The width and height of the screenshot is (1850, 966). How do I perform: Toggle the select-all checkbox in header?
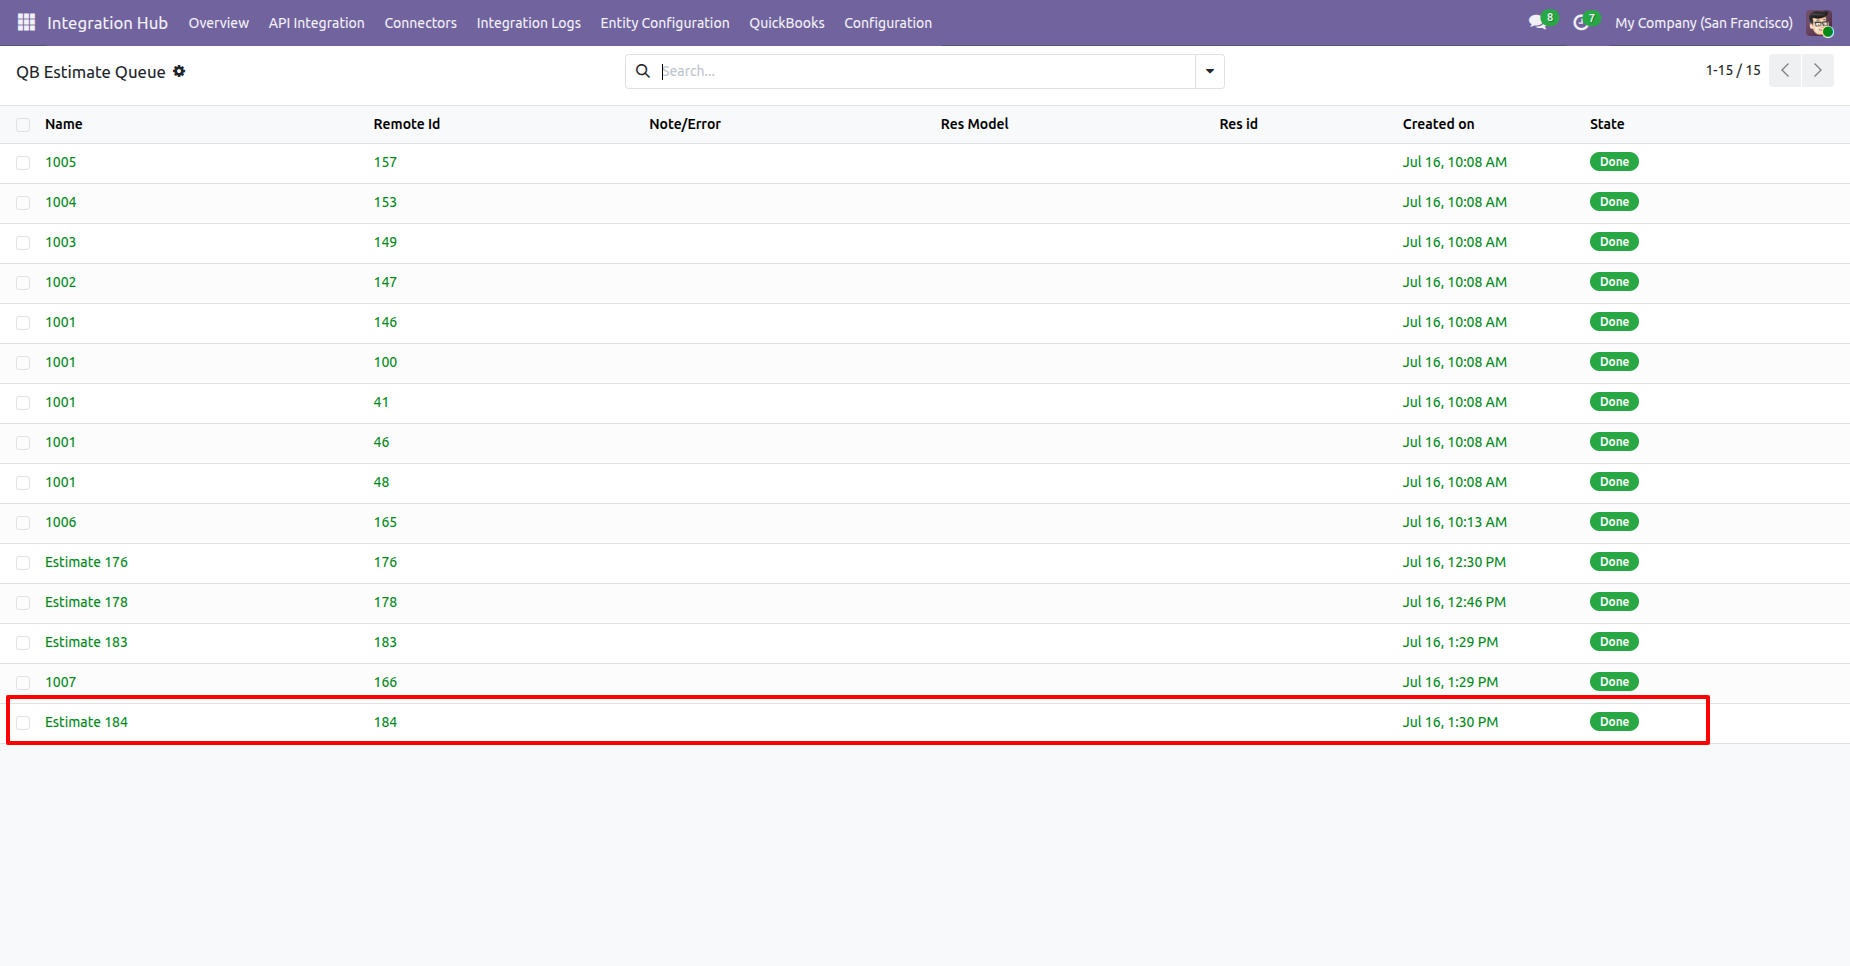tap(23, 125)
